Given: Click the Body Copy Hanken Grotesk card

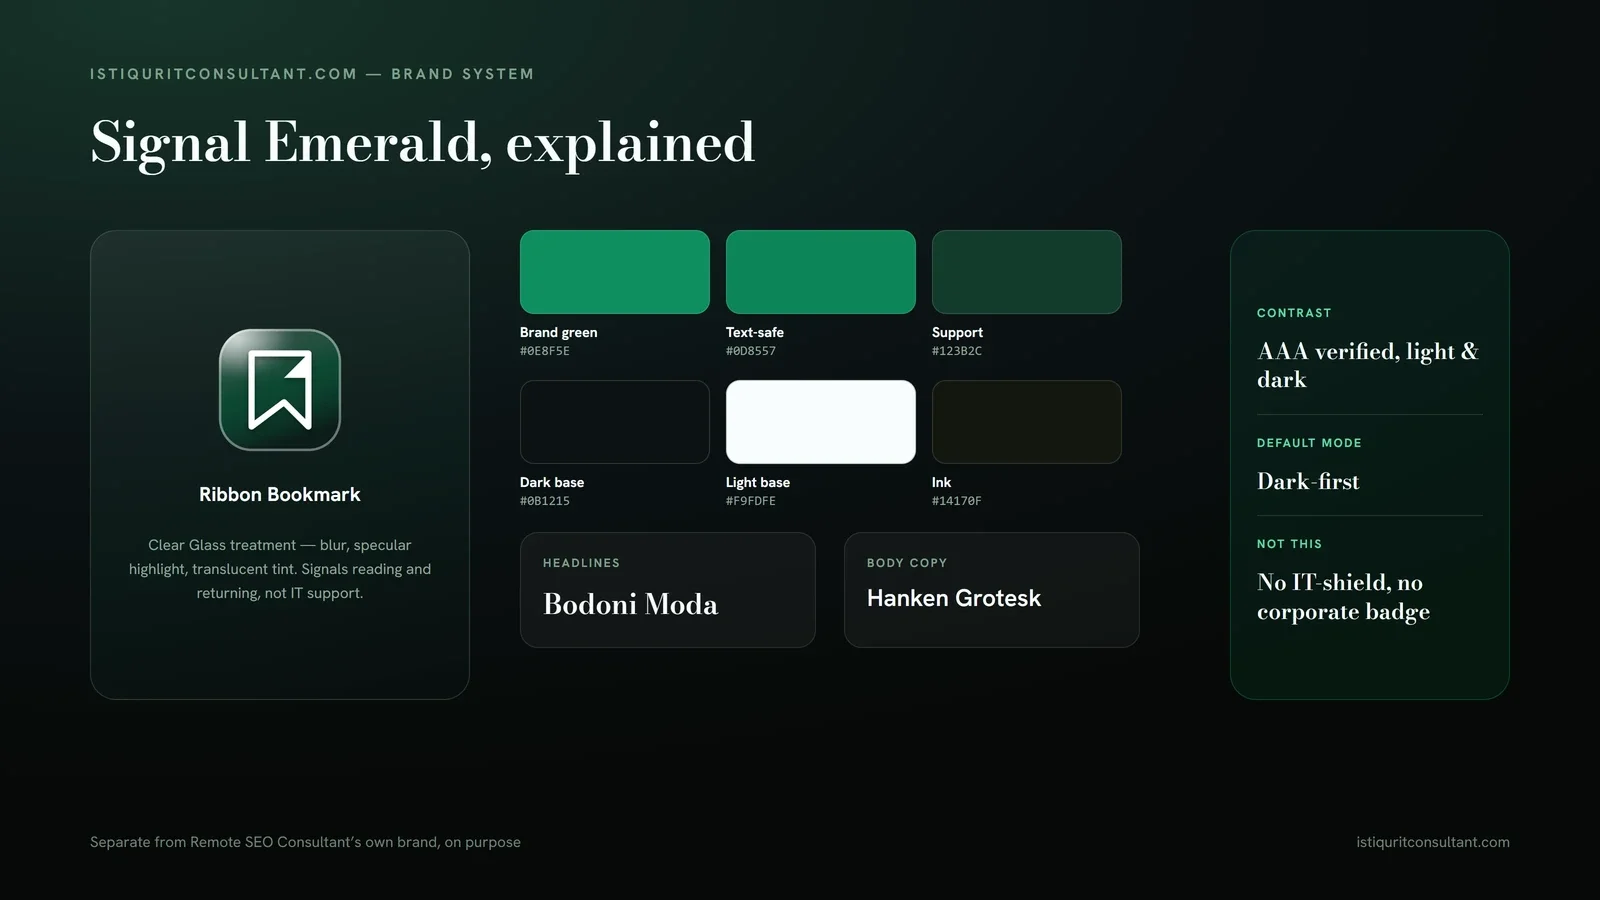Looking at the screenshot, I should point(992,590).
